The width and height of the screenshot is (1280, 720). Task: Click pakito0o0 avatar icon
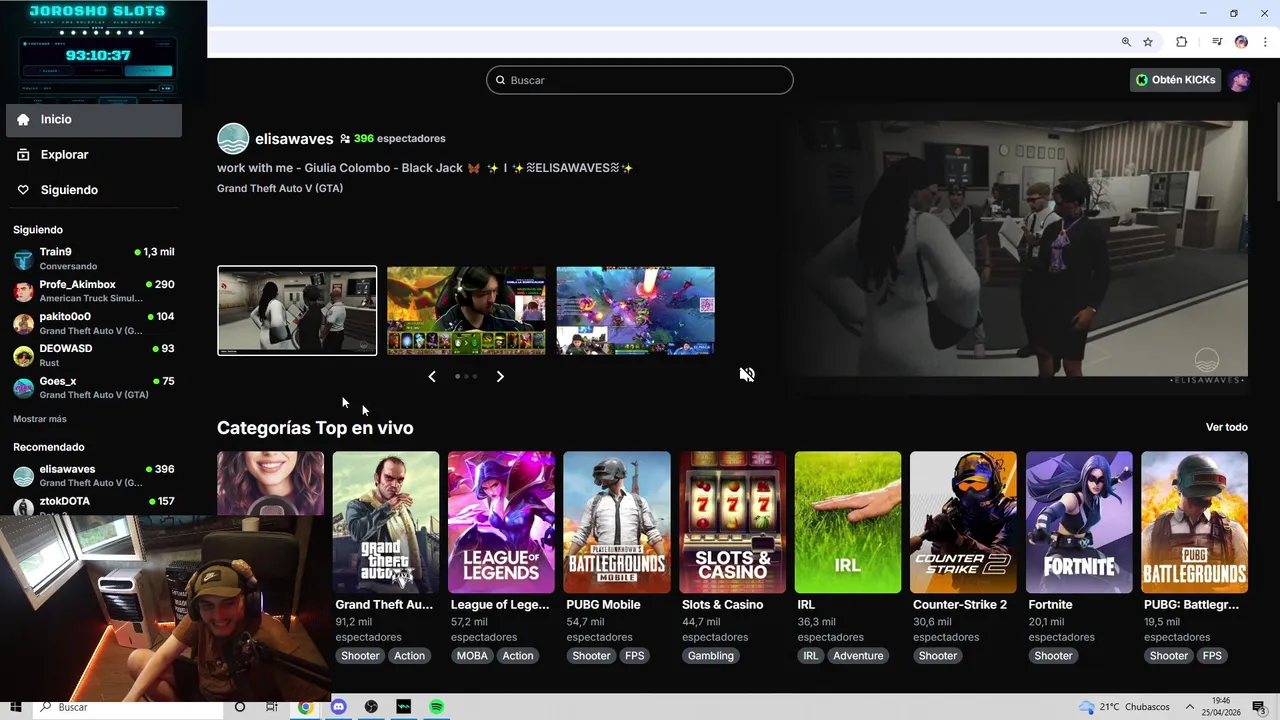click(23, 324)
